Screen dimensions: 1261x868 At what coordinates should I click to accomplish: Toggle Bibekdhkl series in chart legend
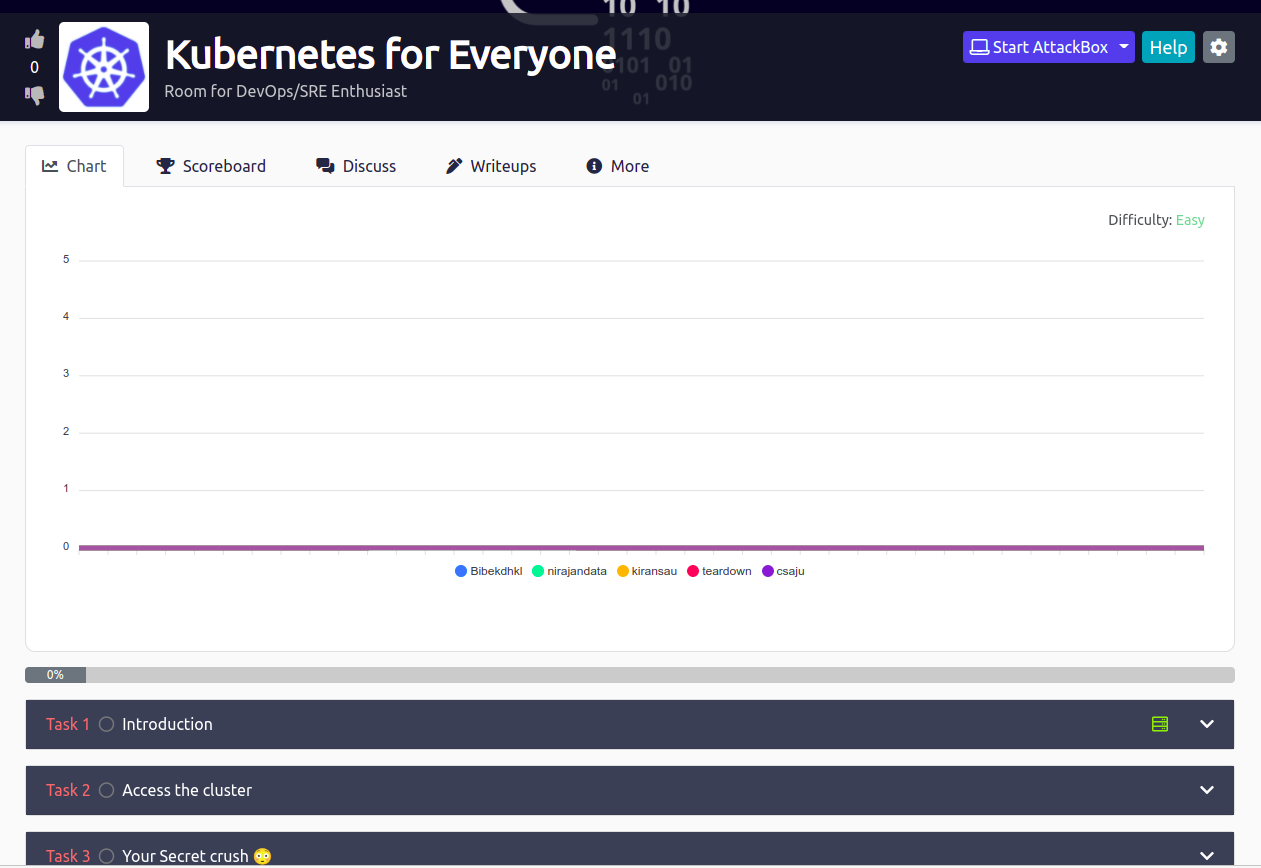(x=489, y=571)
